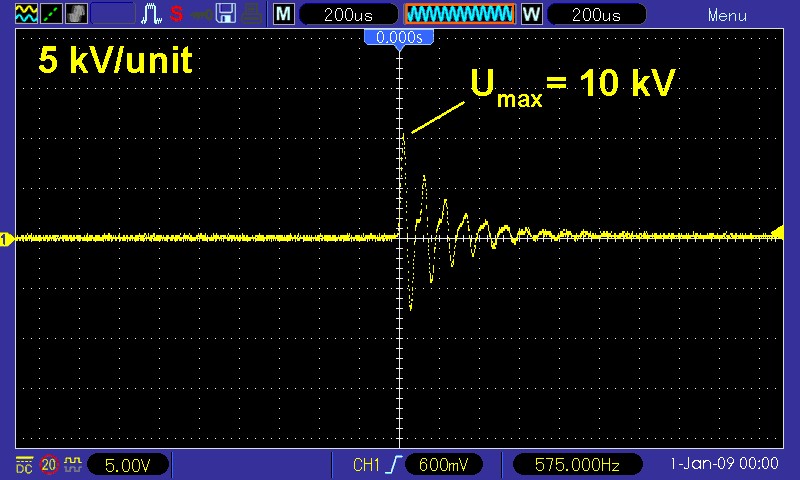Screen dimensions: 800x480
Task: Click the red S stop status icon
Action: coord(176,15)
